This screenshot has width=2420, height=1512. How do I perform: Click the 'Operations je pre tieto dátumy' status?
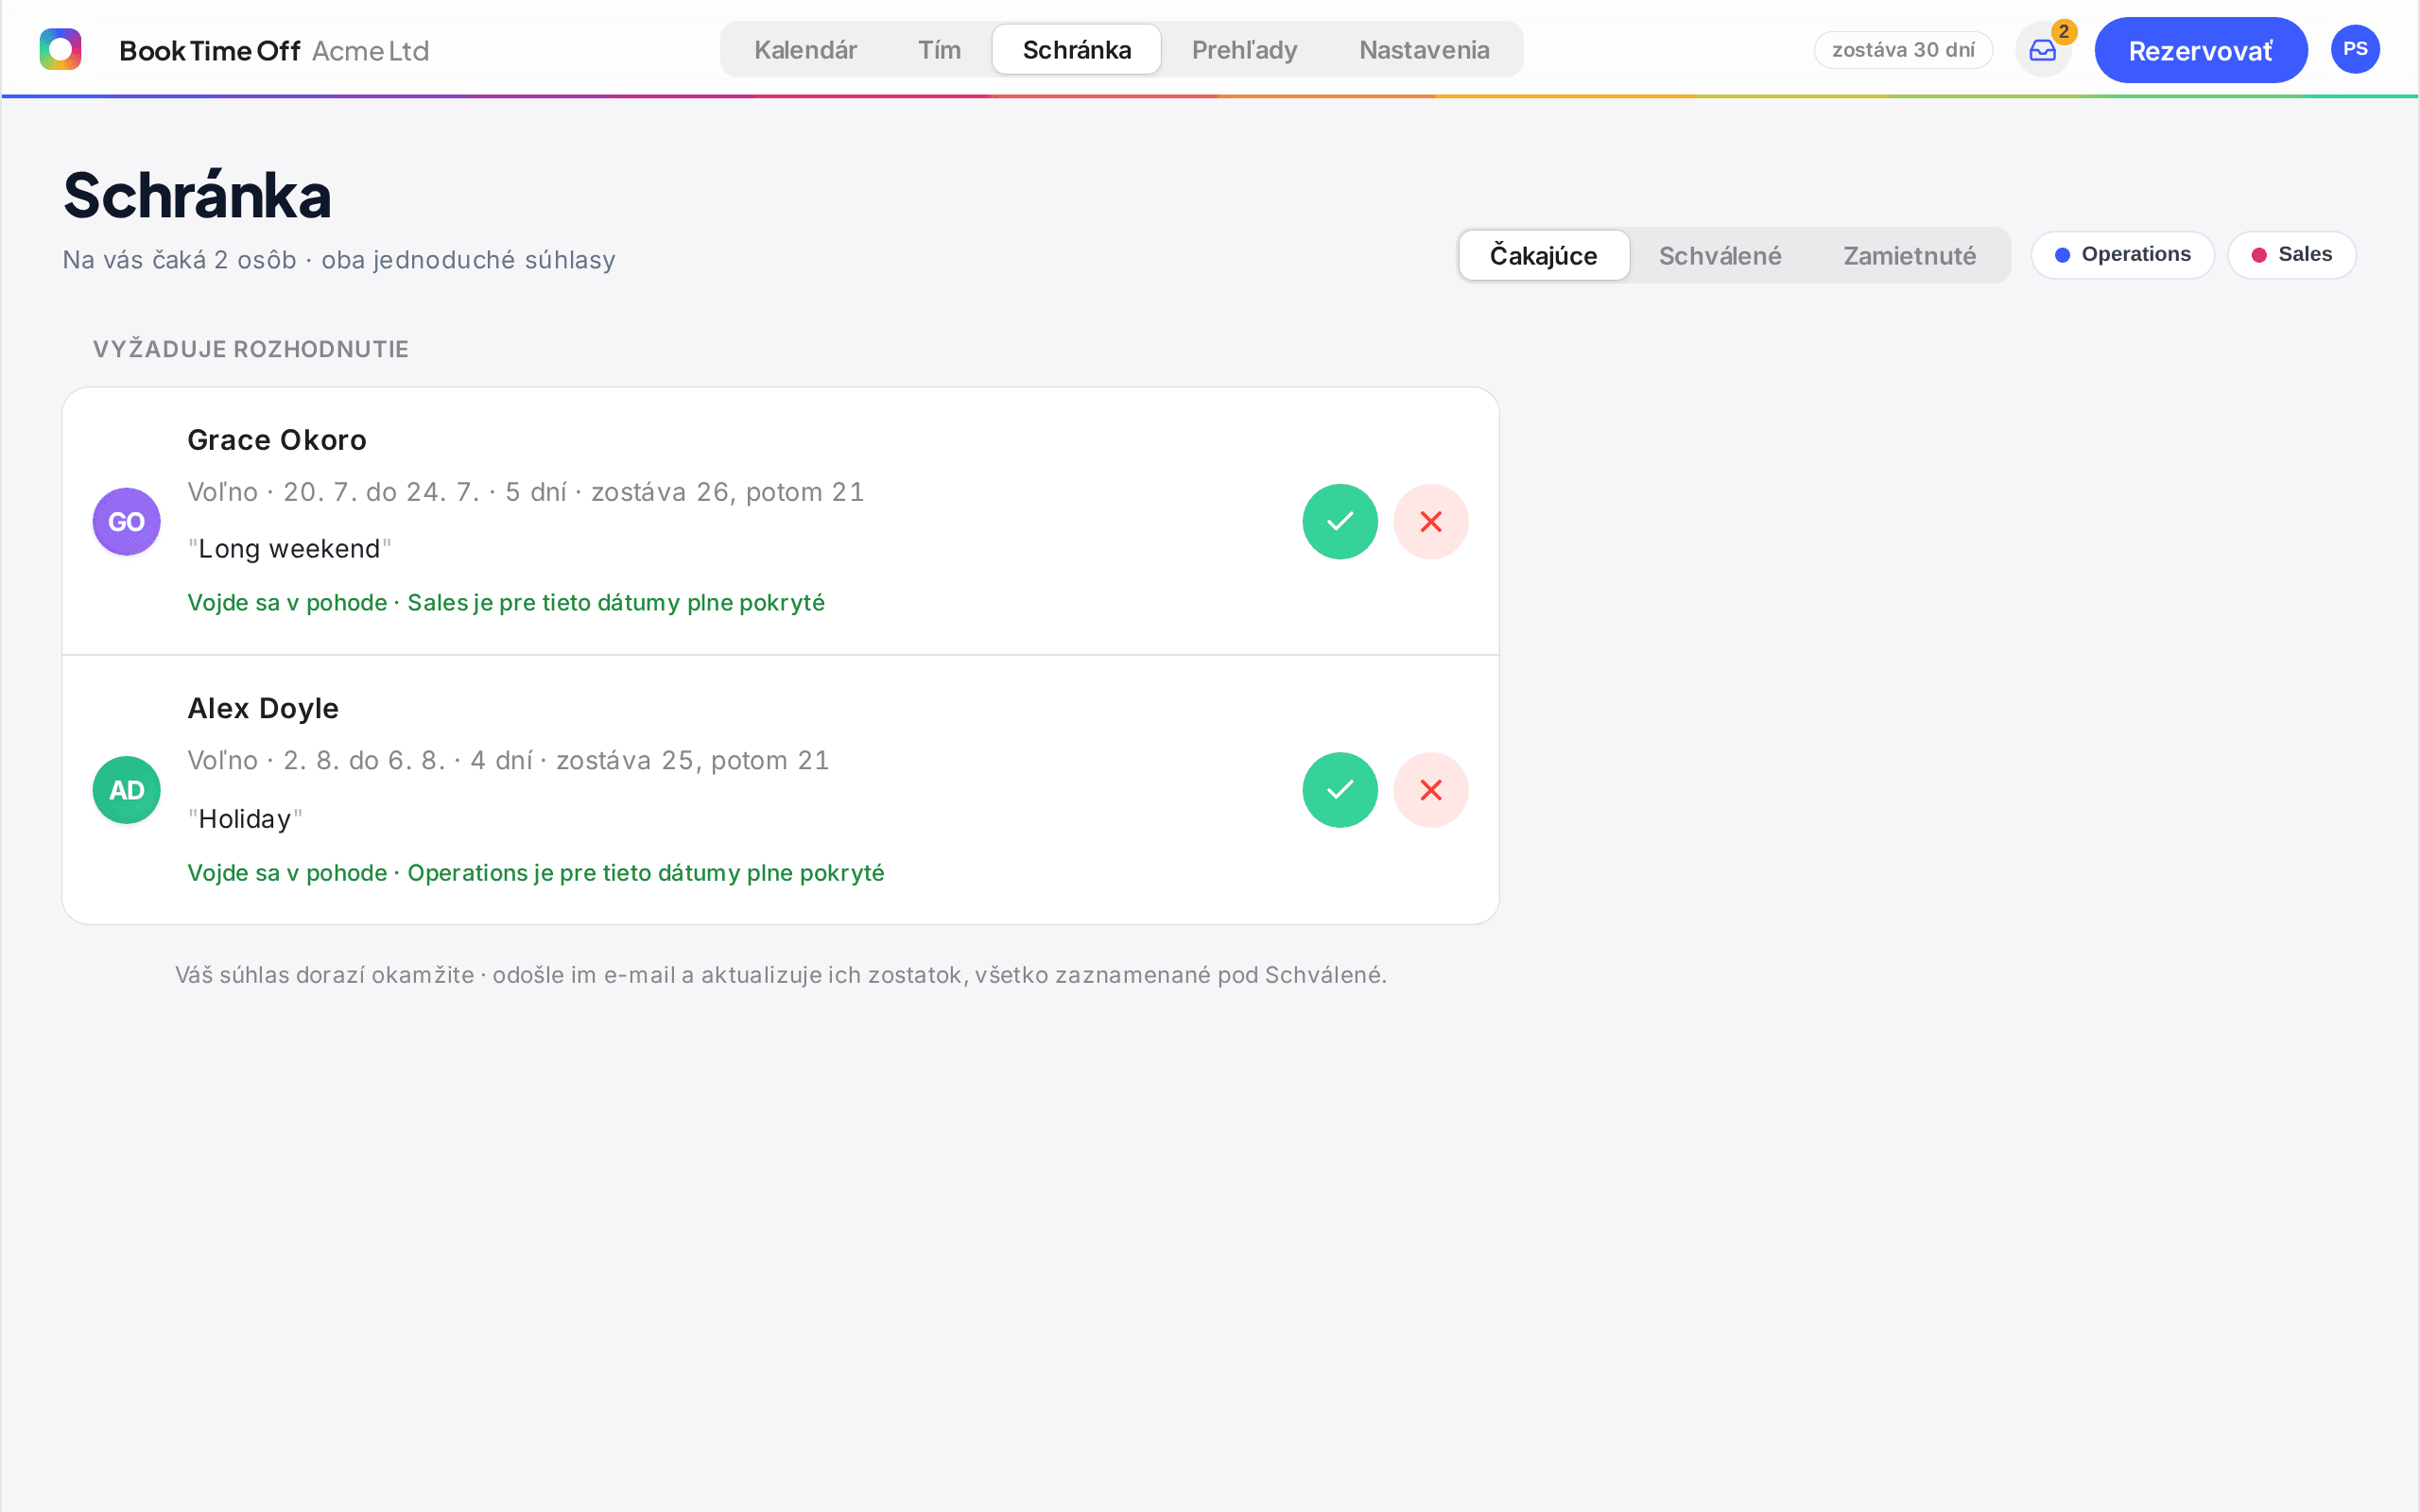point(536,873)
